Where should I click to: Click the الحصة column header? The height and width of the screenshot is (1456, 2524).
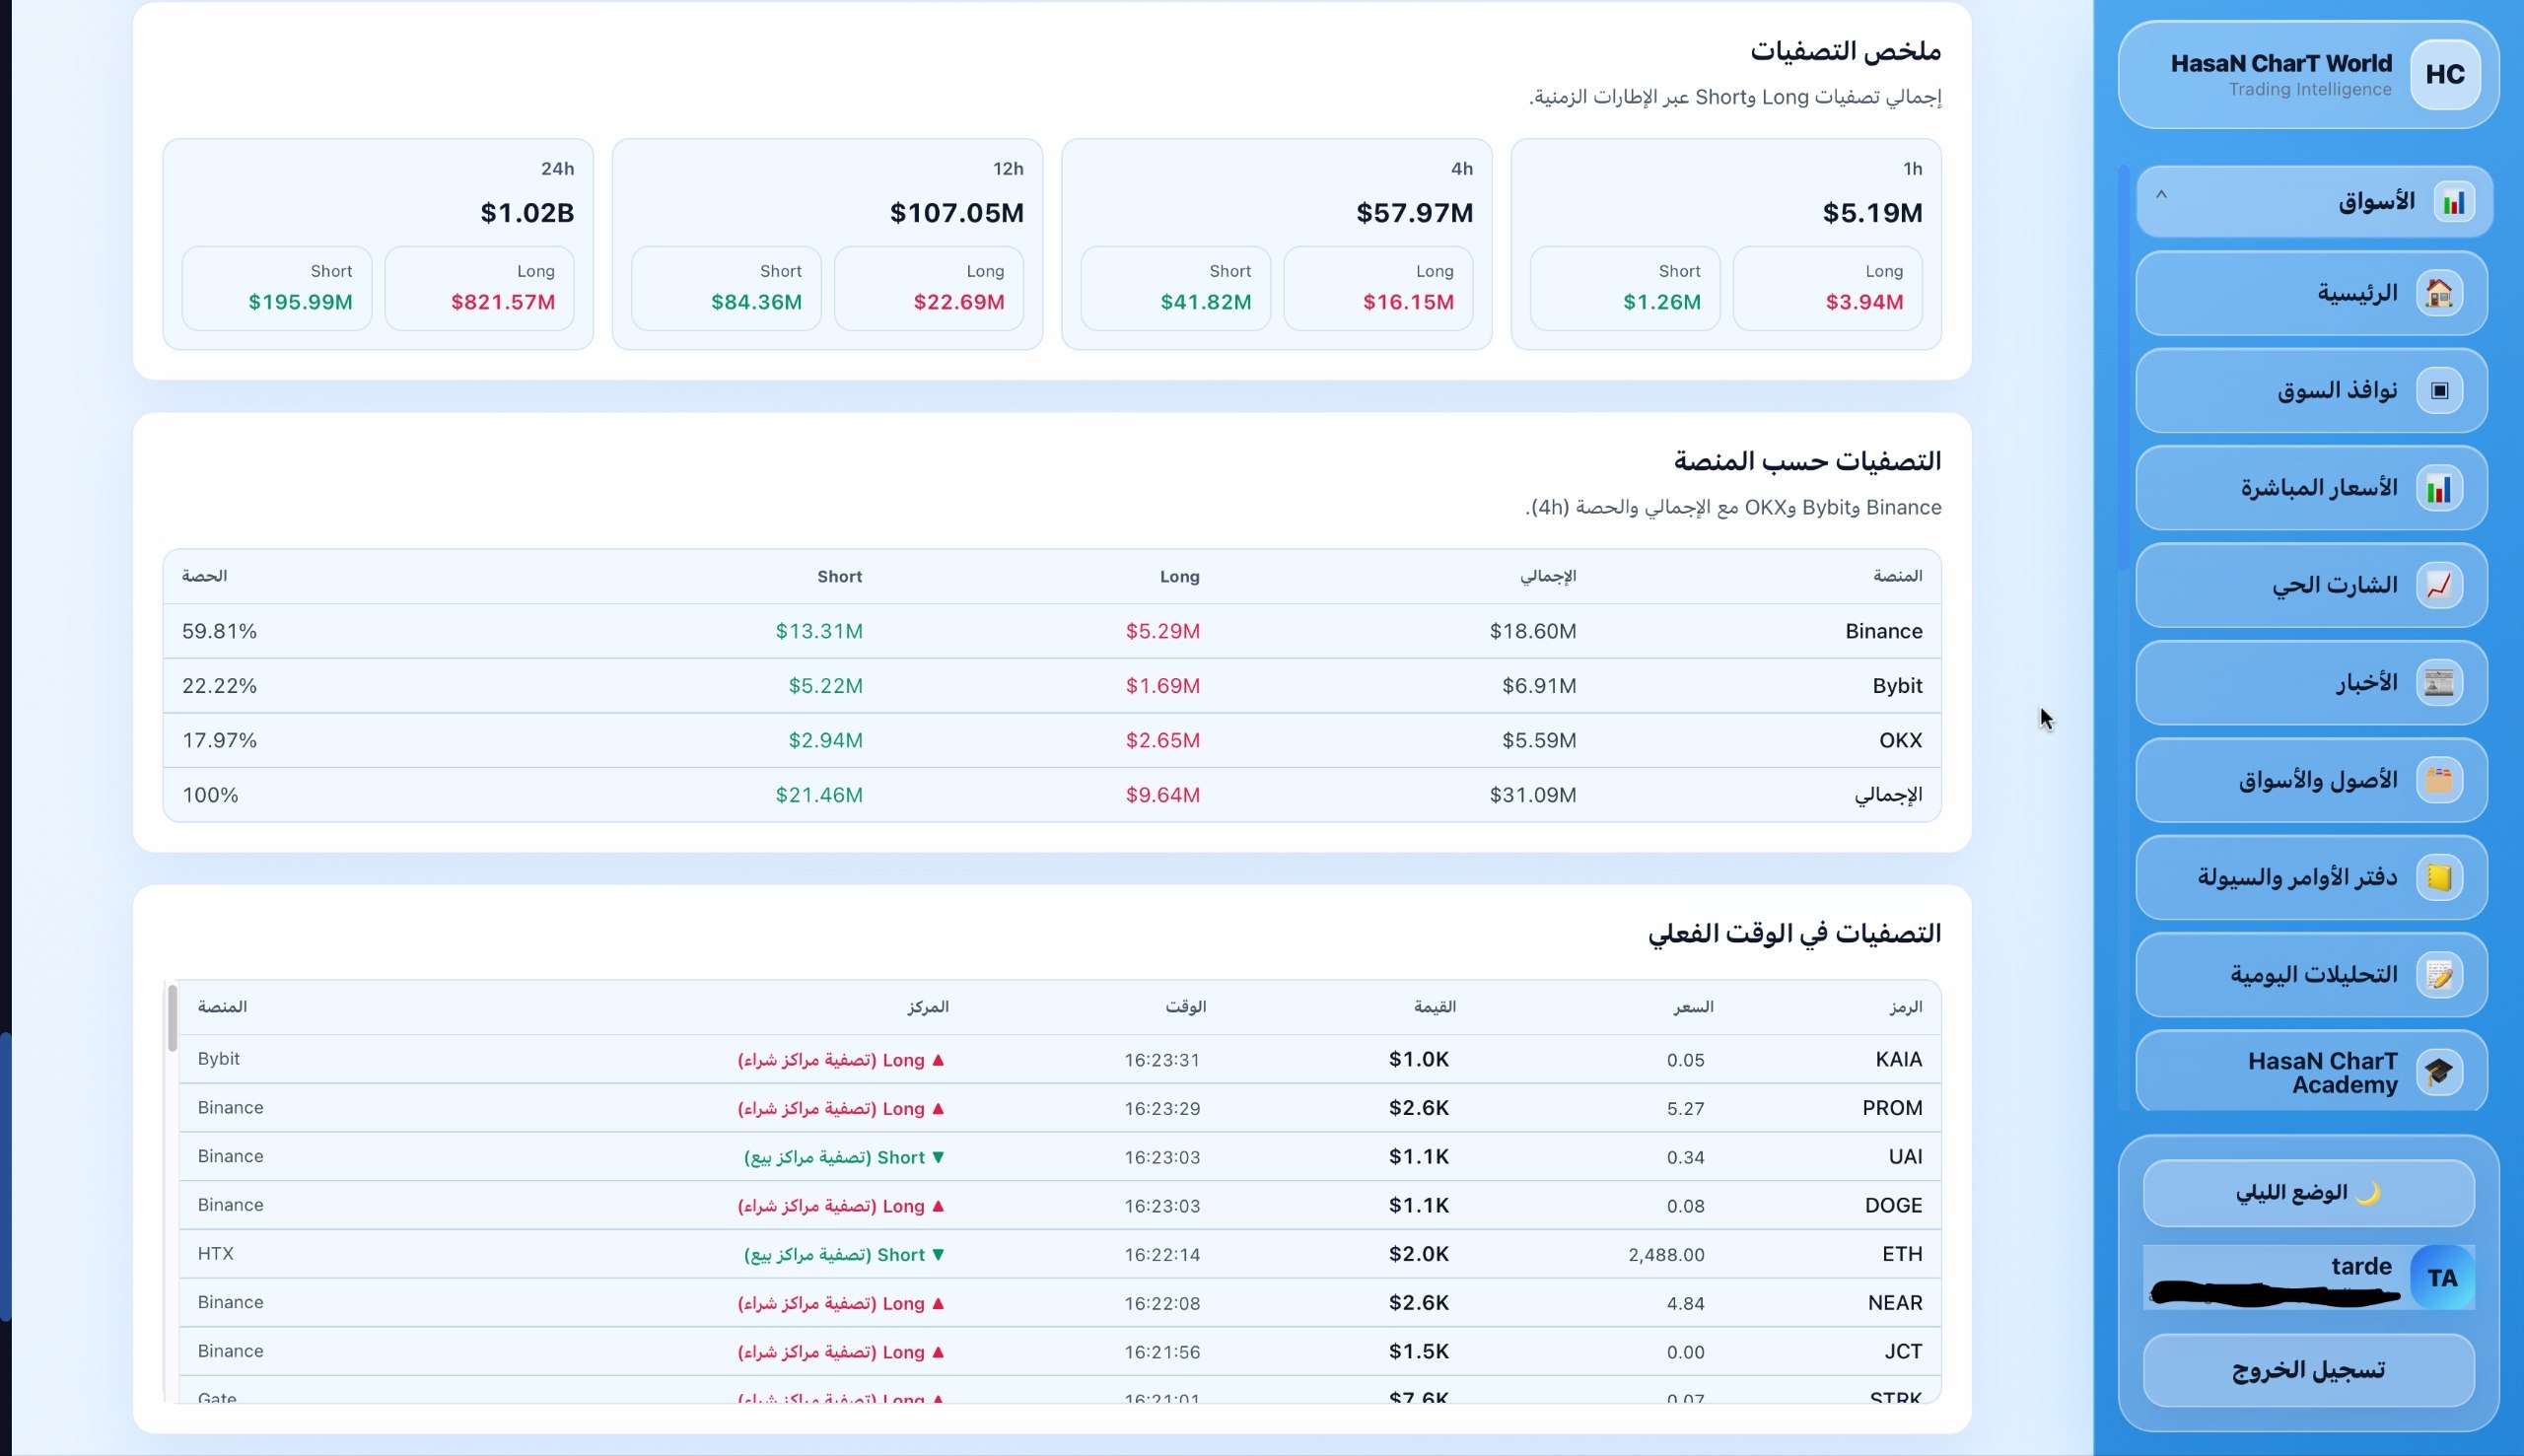[x=204, y=576]
